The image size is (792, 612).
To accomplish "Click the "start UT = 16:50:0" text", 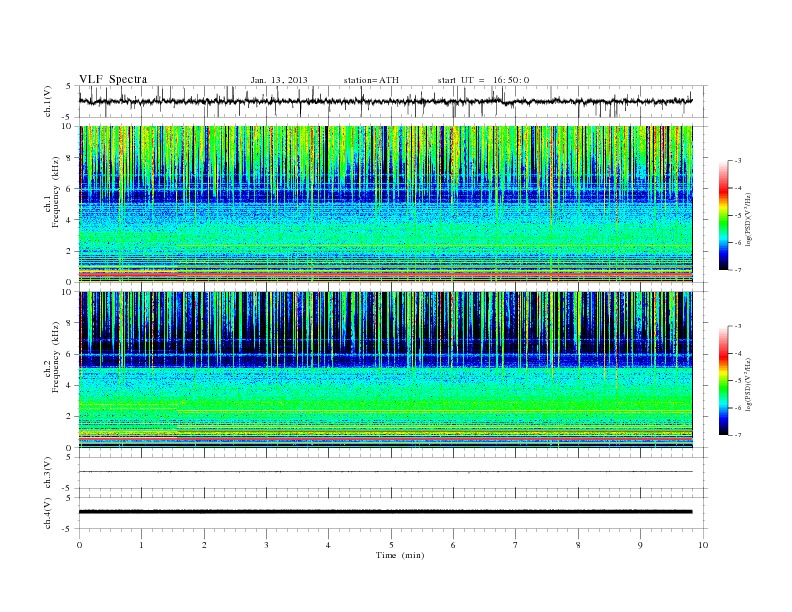I will (483, 80).
